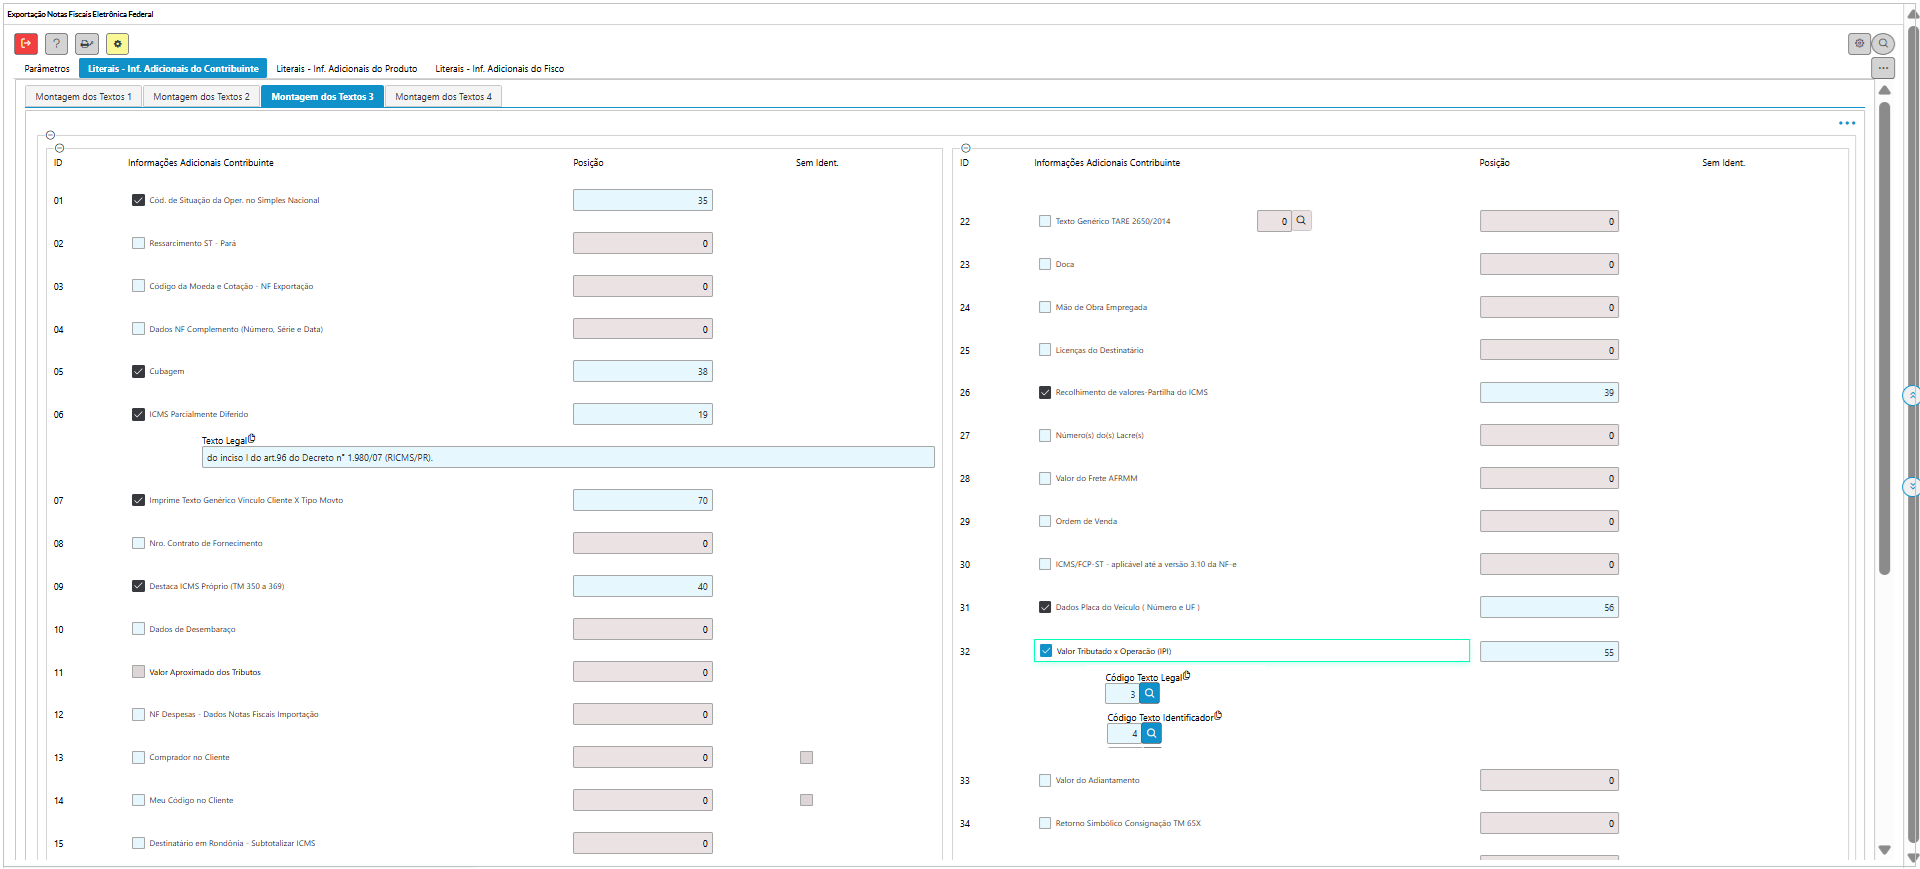Viewport: 1920px width, 869px height.
Task: Open lookup for Código Texto Identificador
Action: pos(1152,734)
